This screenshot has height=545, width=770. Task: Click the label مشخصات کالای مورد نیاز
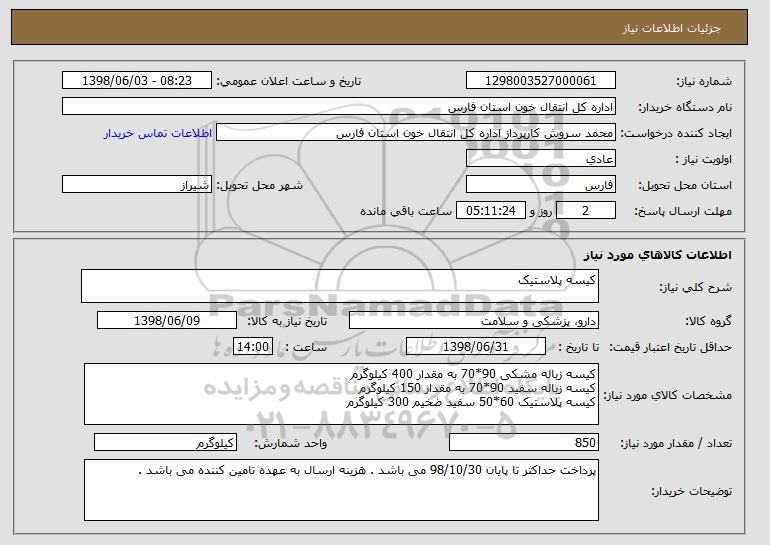pos(667,395)
